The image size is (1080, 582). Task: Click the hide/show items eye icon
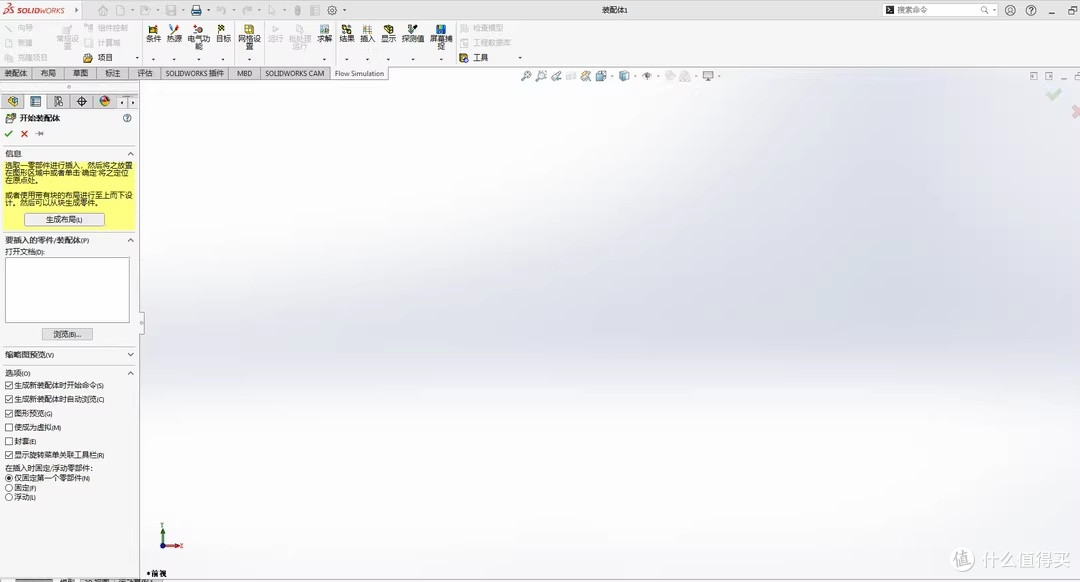647,76
